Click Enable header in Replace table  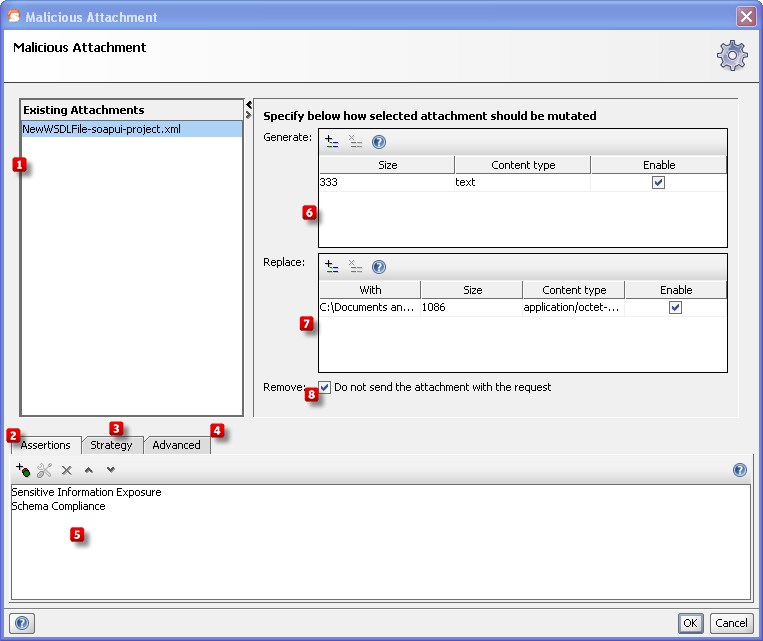click(x=676, y=290)
